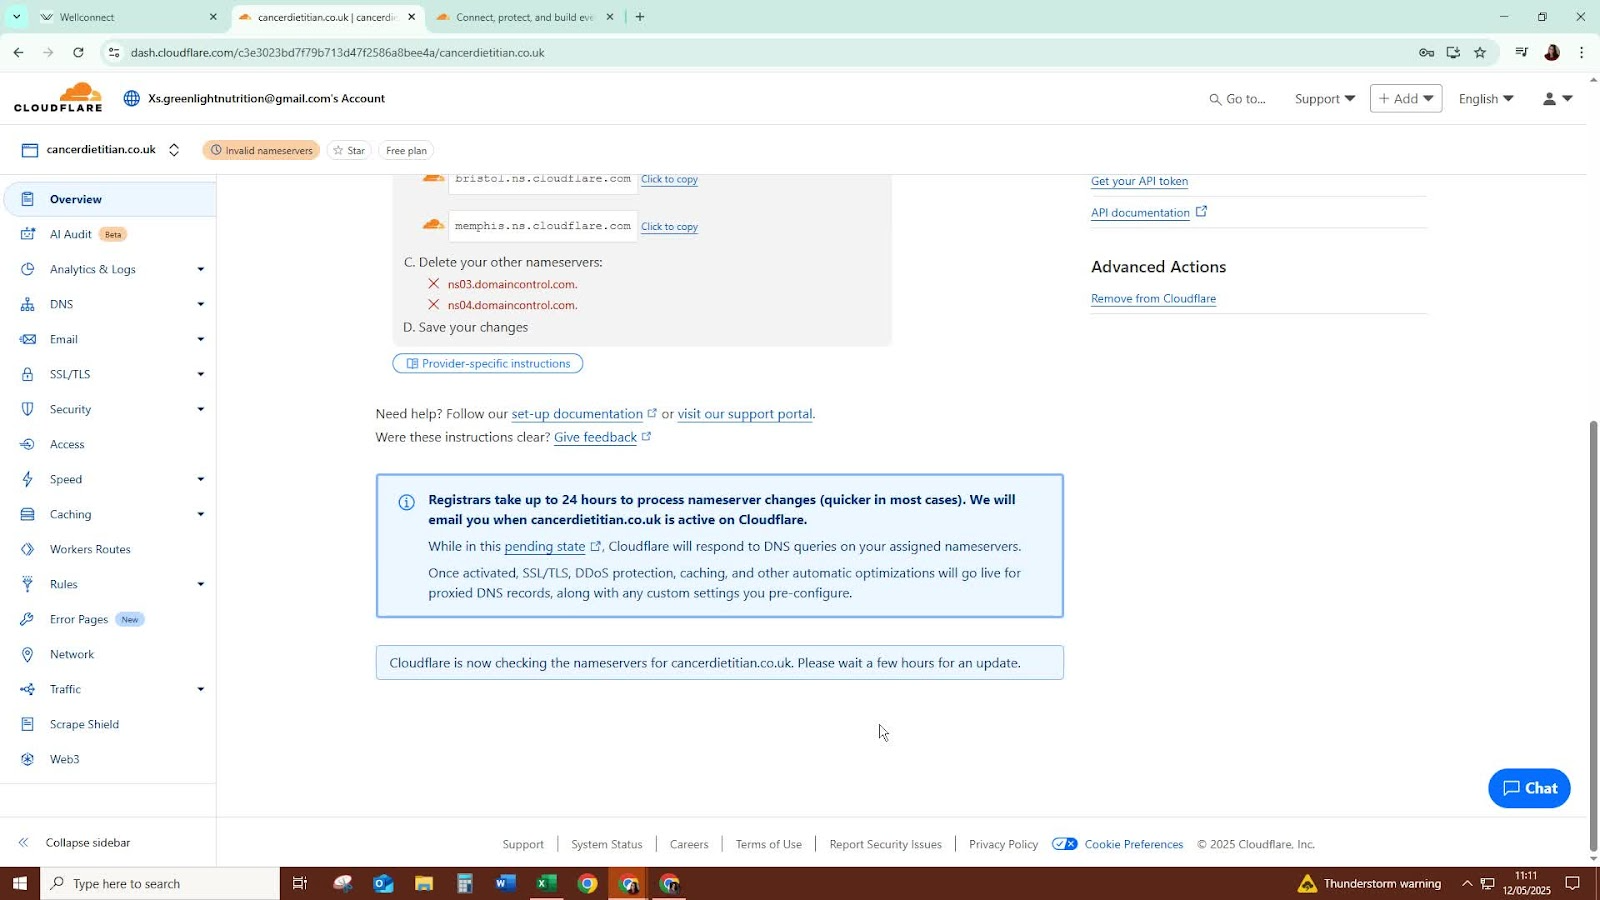Click the browser reload icon
1600x900 pixels.
[x=78, y=52]
